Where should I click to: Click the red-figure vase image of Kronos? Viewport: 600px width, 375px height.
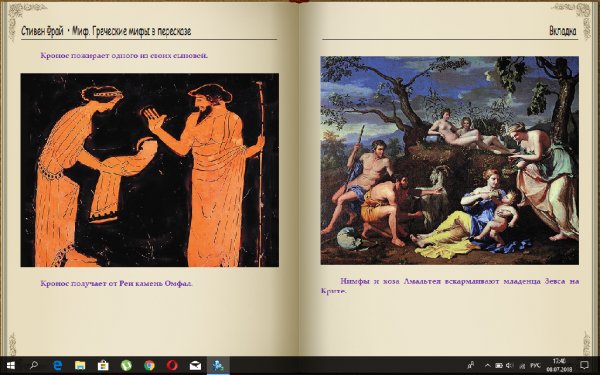pos(150,170)
